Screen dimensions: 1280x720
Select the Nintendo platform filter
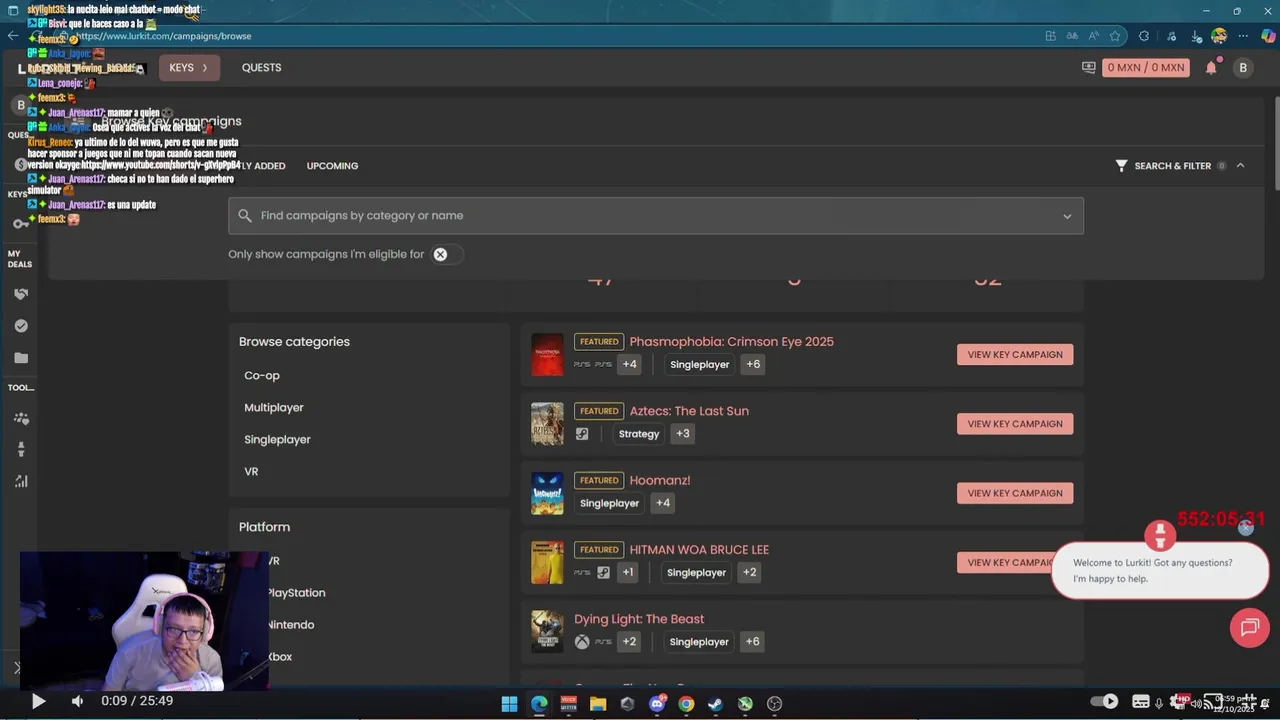(x=291, y=625)
